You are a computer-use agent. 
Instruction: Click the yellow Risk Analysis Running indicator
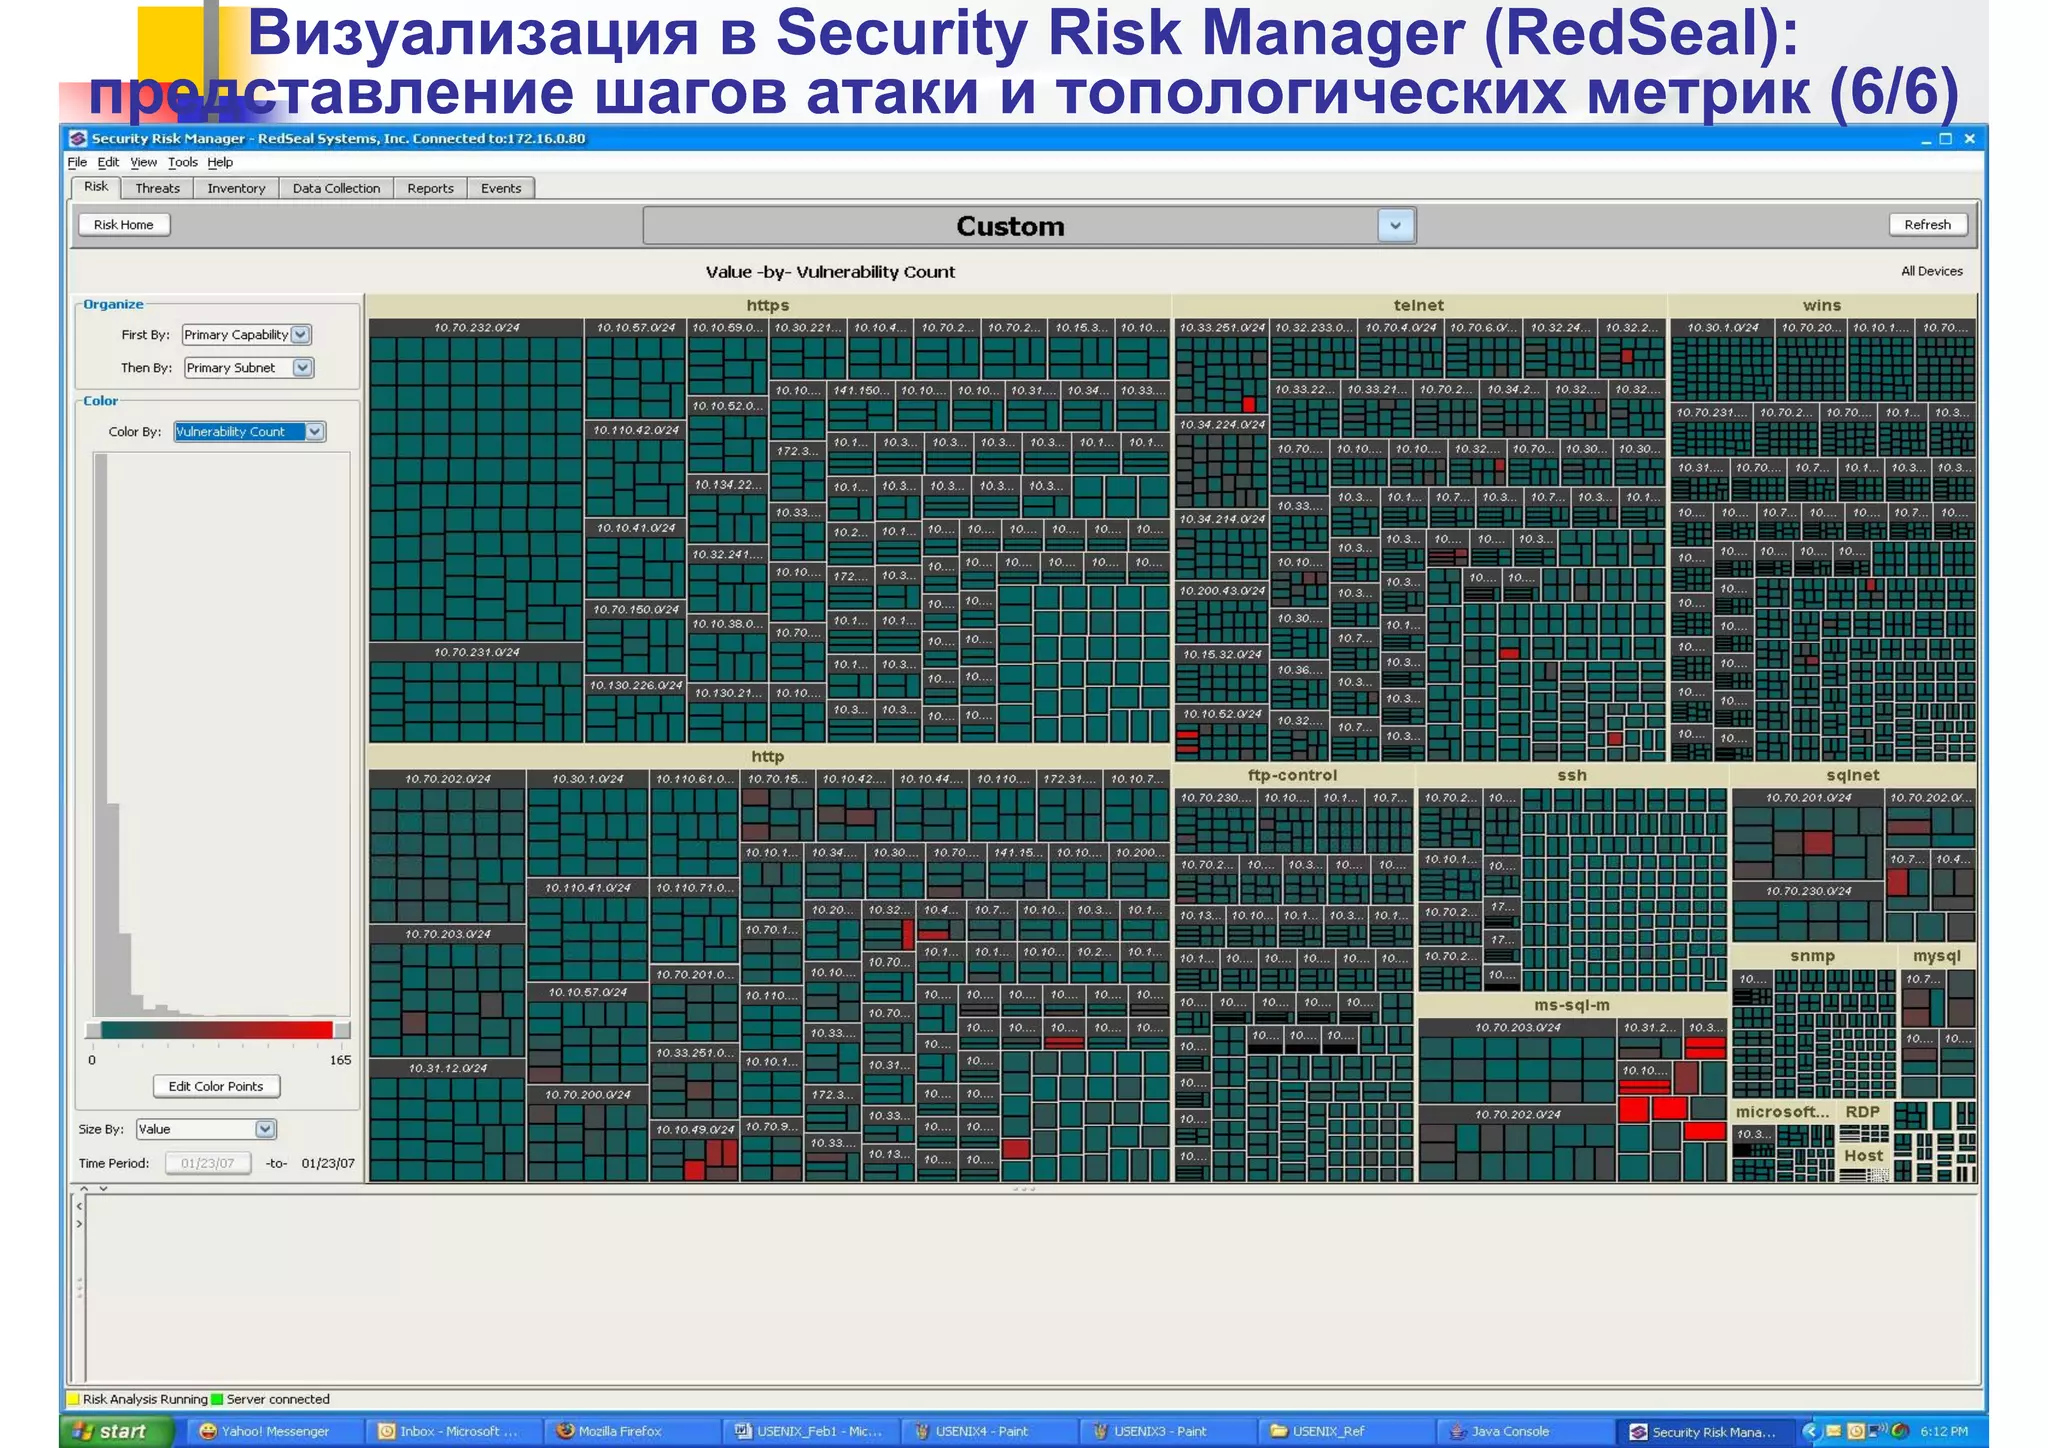pyautogui.click(x=73, y=1399)
